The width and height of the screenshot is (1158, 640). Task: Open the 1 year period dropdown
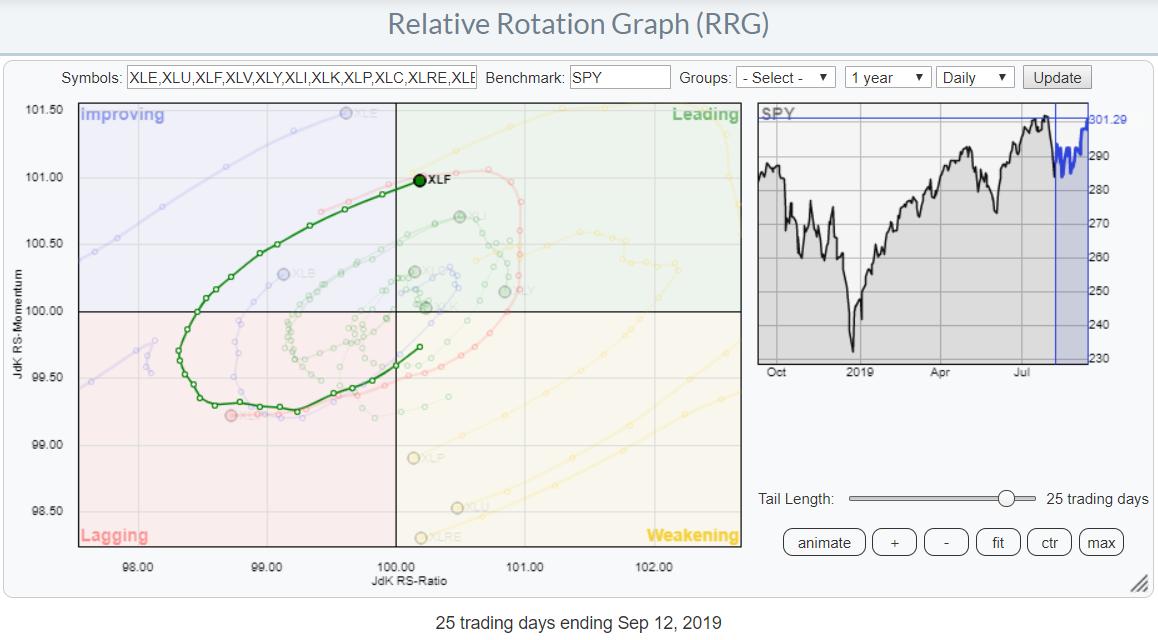[887, 78]
